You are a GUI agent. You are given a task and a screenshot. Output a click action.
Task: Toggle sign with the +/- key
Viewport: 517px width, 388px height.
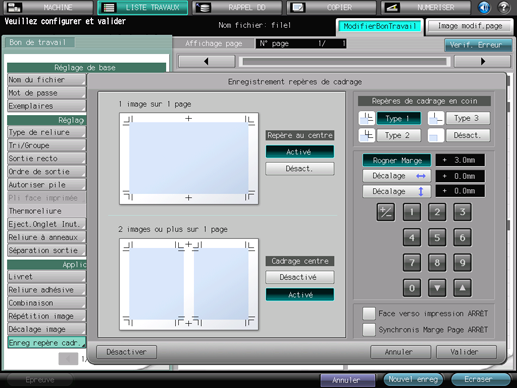point(386,212)
